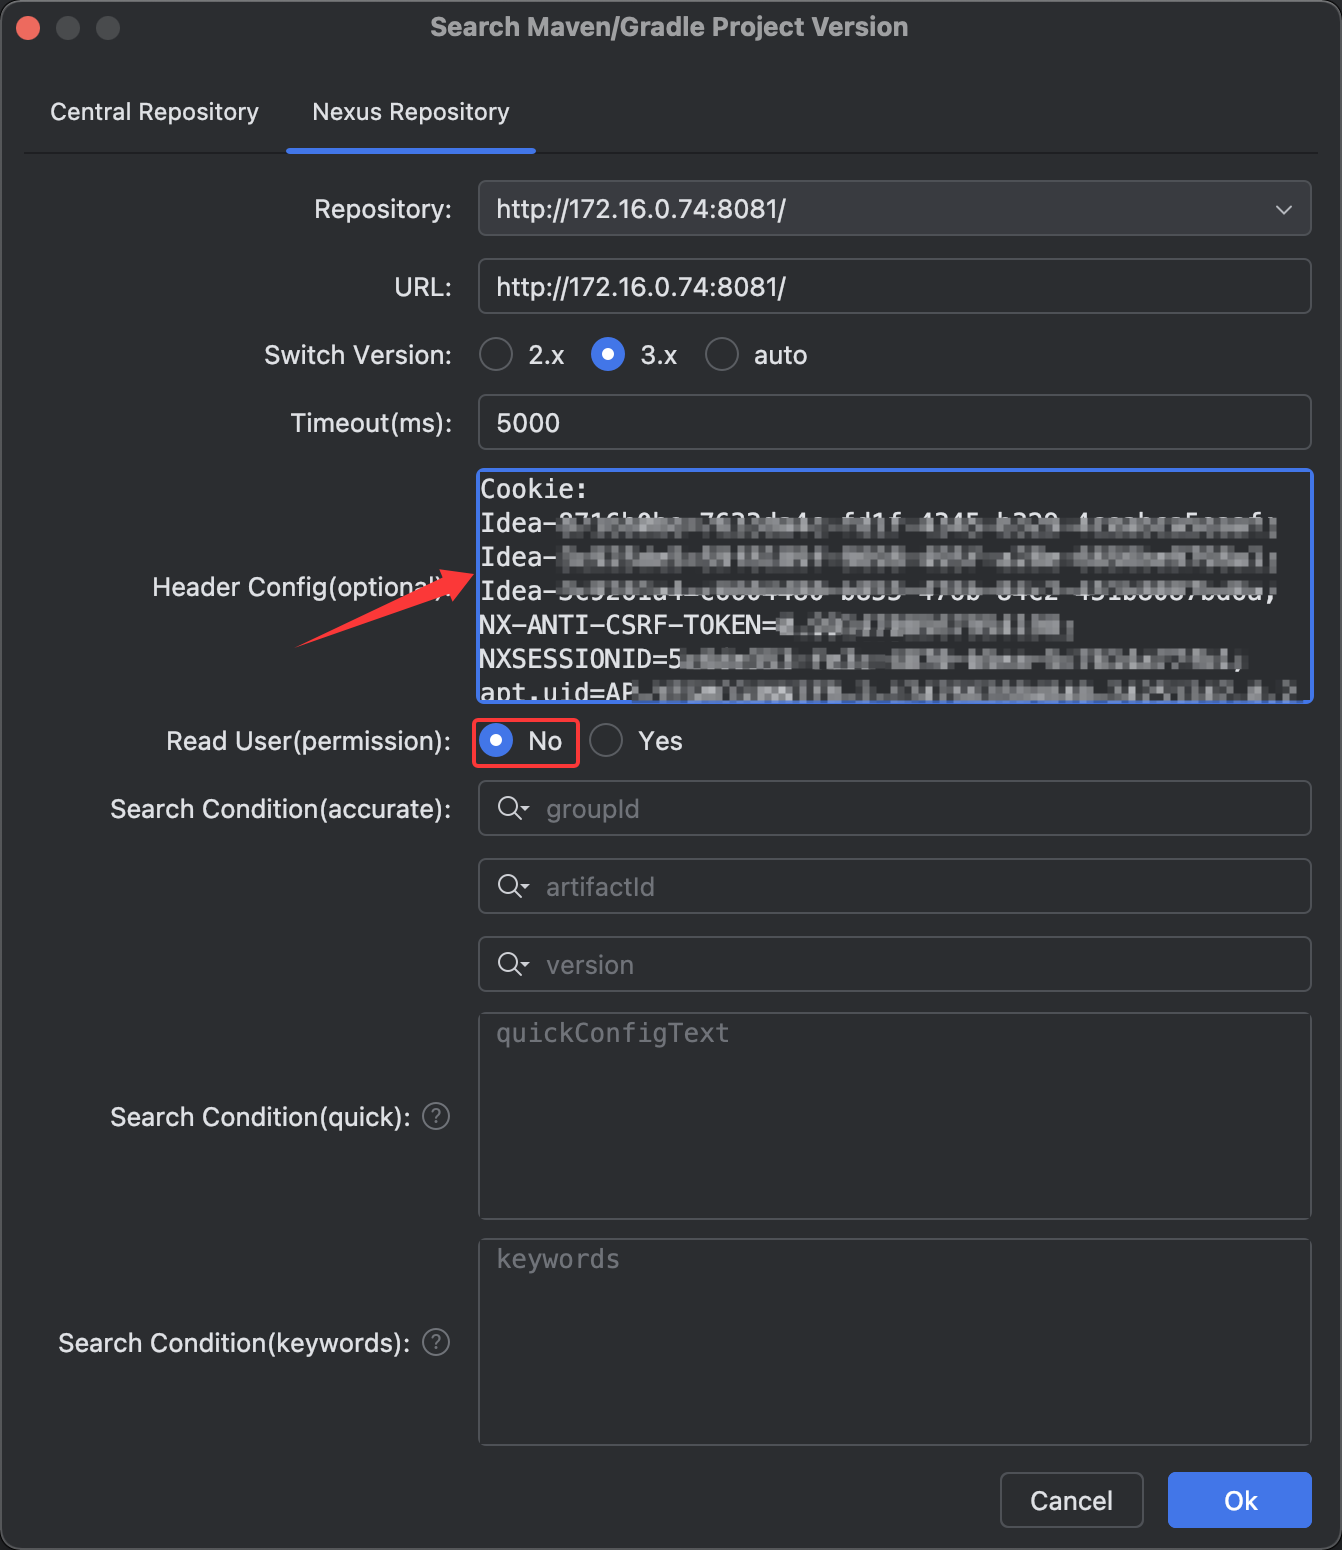Confirm with the Ok button
This screenshot has width=1342, height=1550.
coord(1239,1500)
